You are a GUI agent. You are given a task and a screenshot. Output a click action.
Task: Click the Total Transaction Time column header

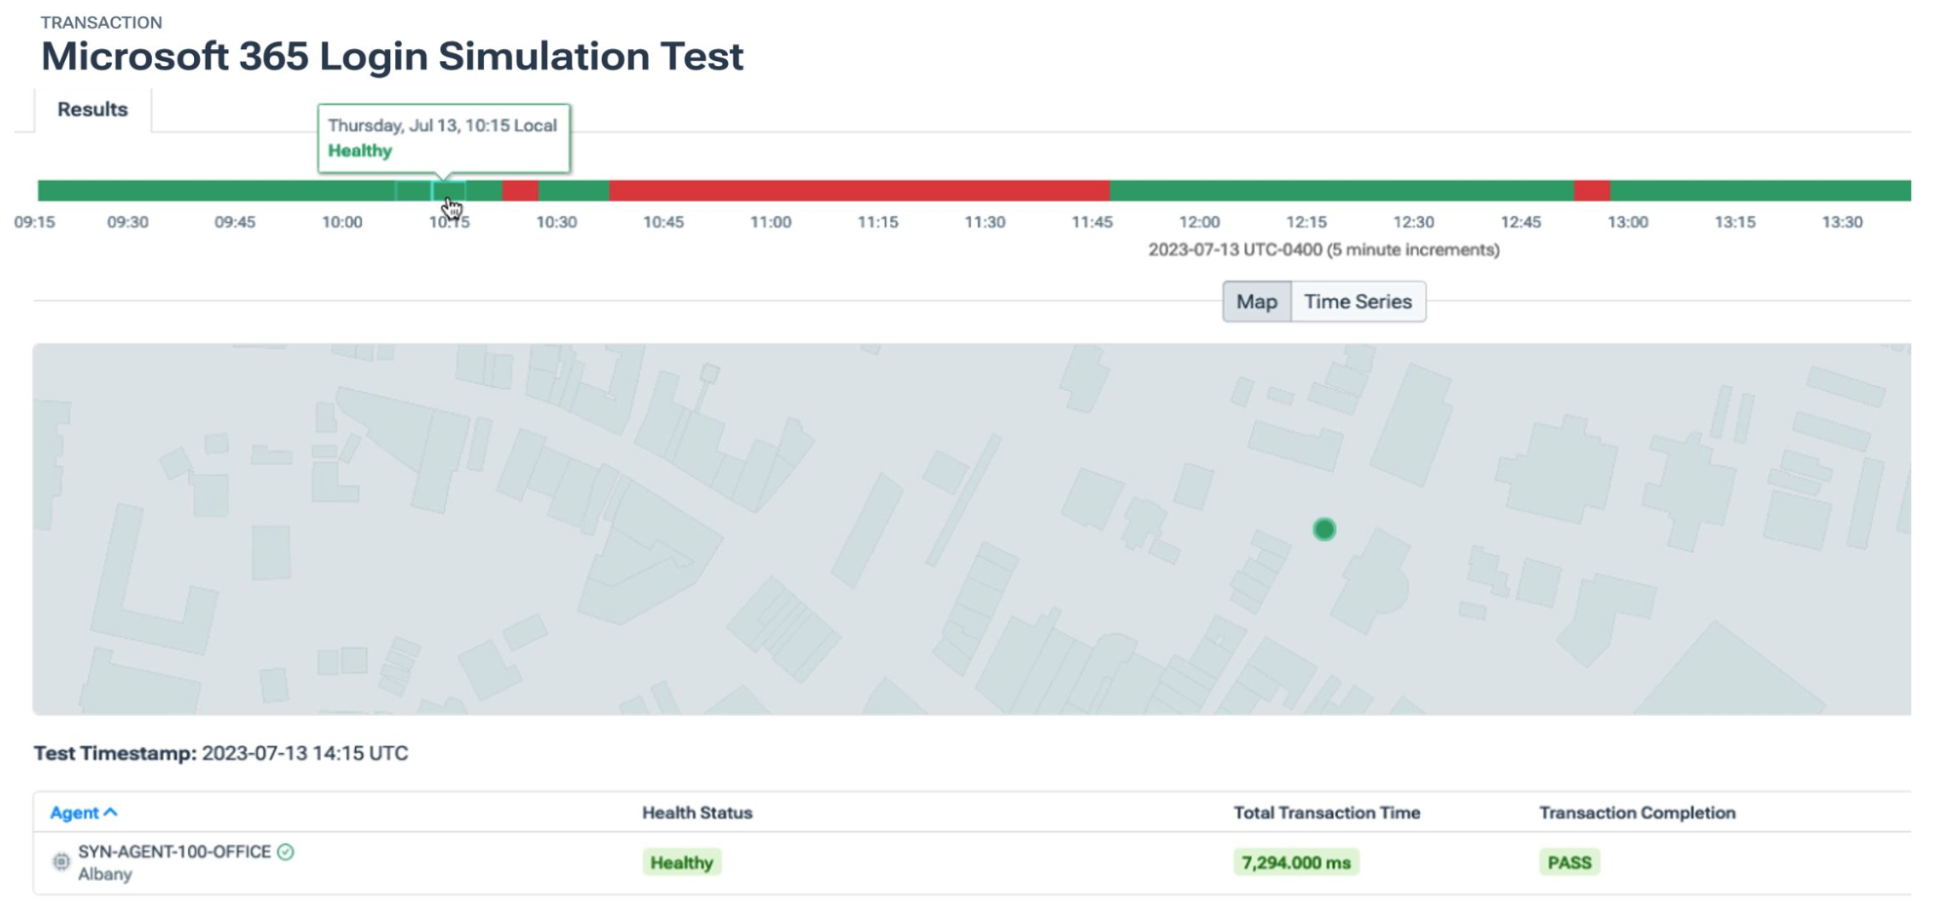click(1327, 813)
